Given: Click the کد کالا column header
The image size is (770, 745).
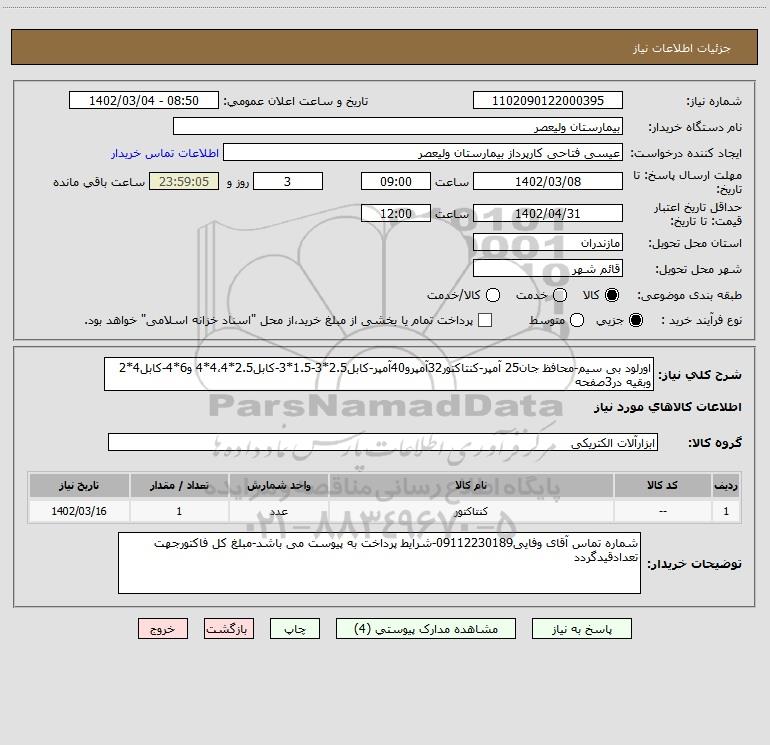Looking at the screenshot, I should pyautogui.click(x=662, y=485).
